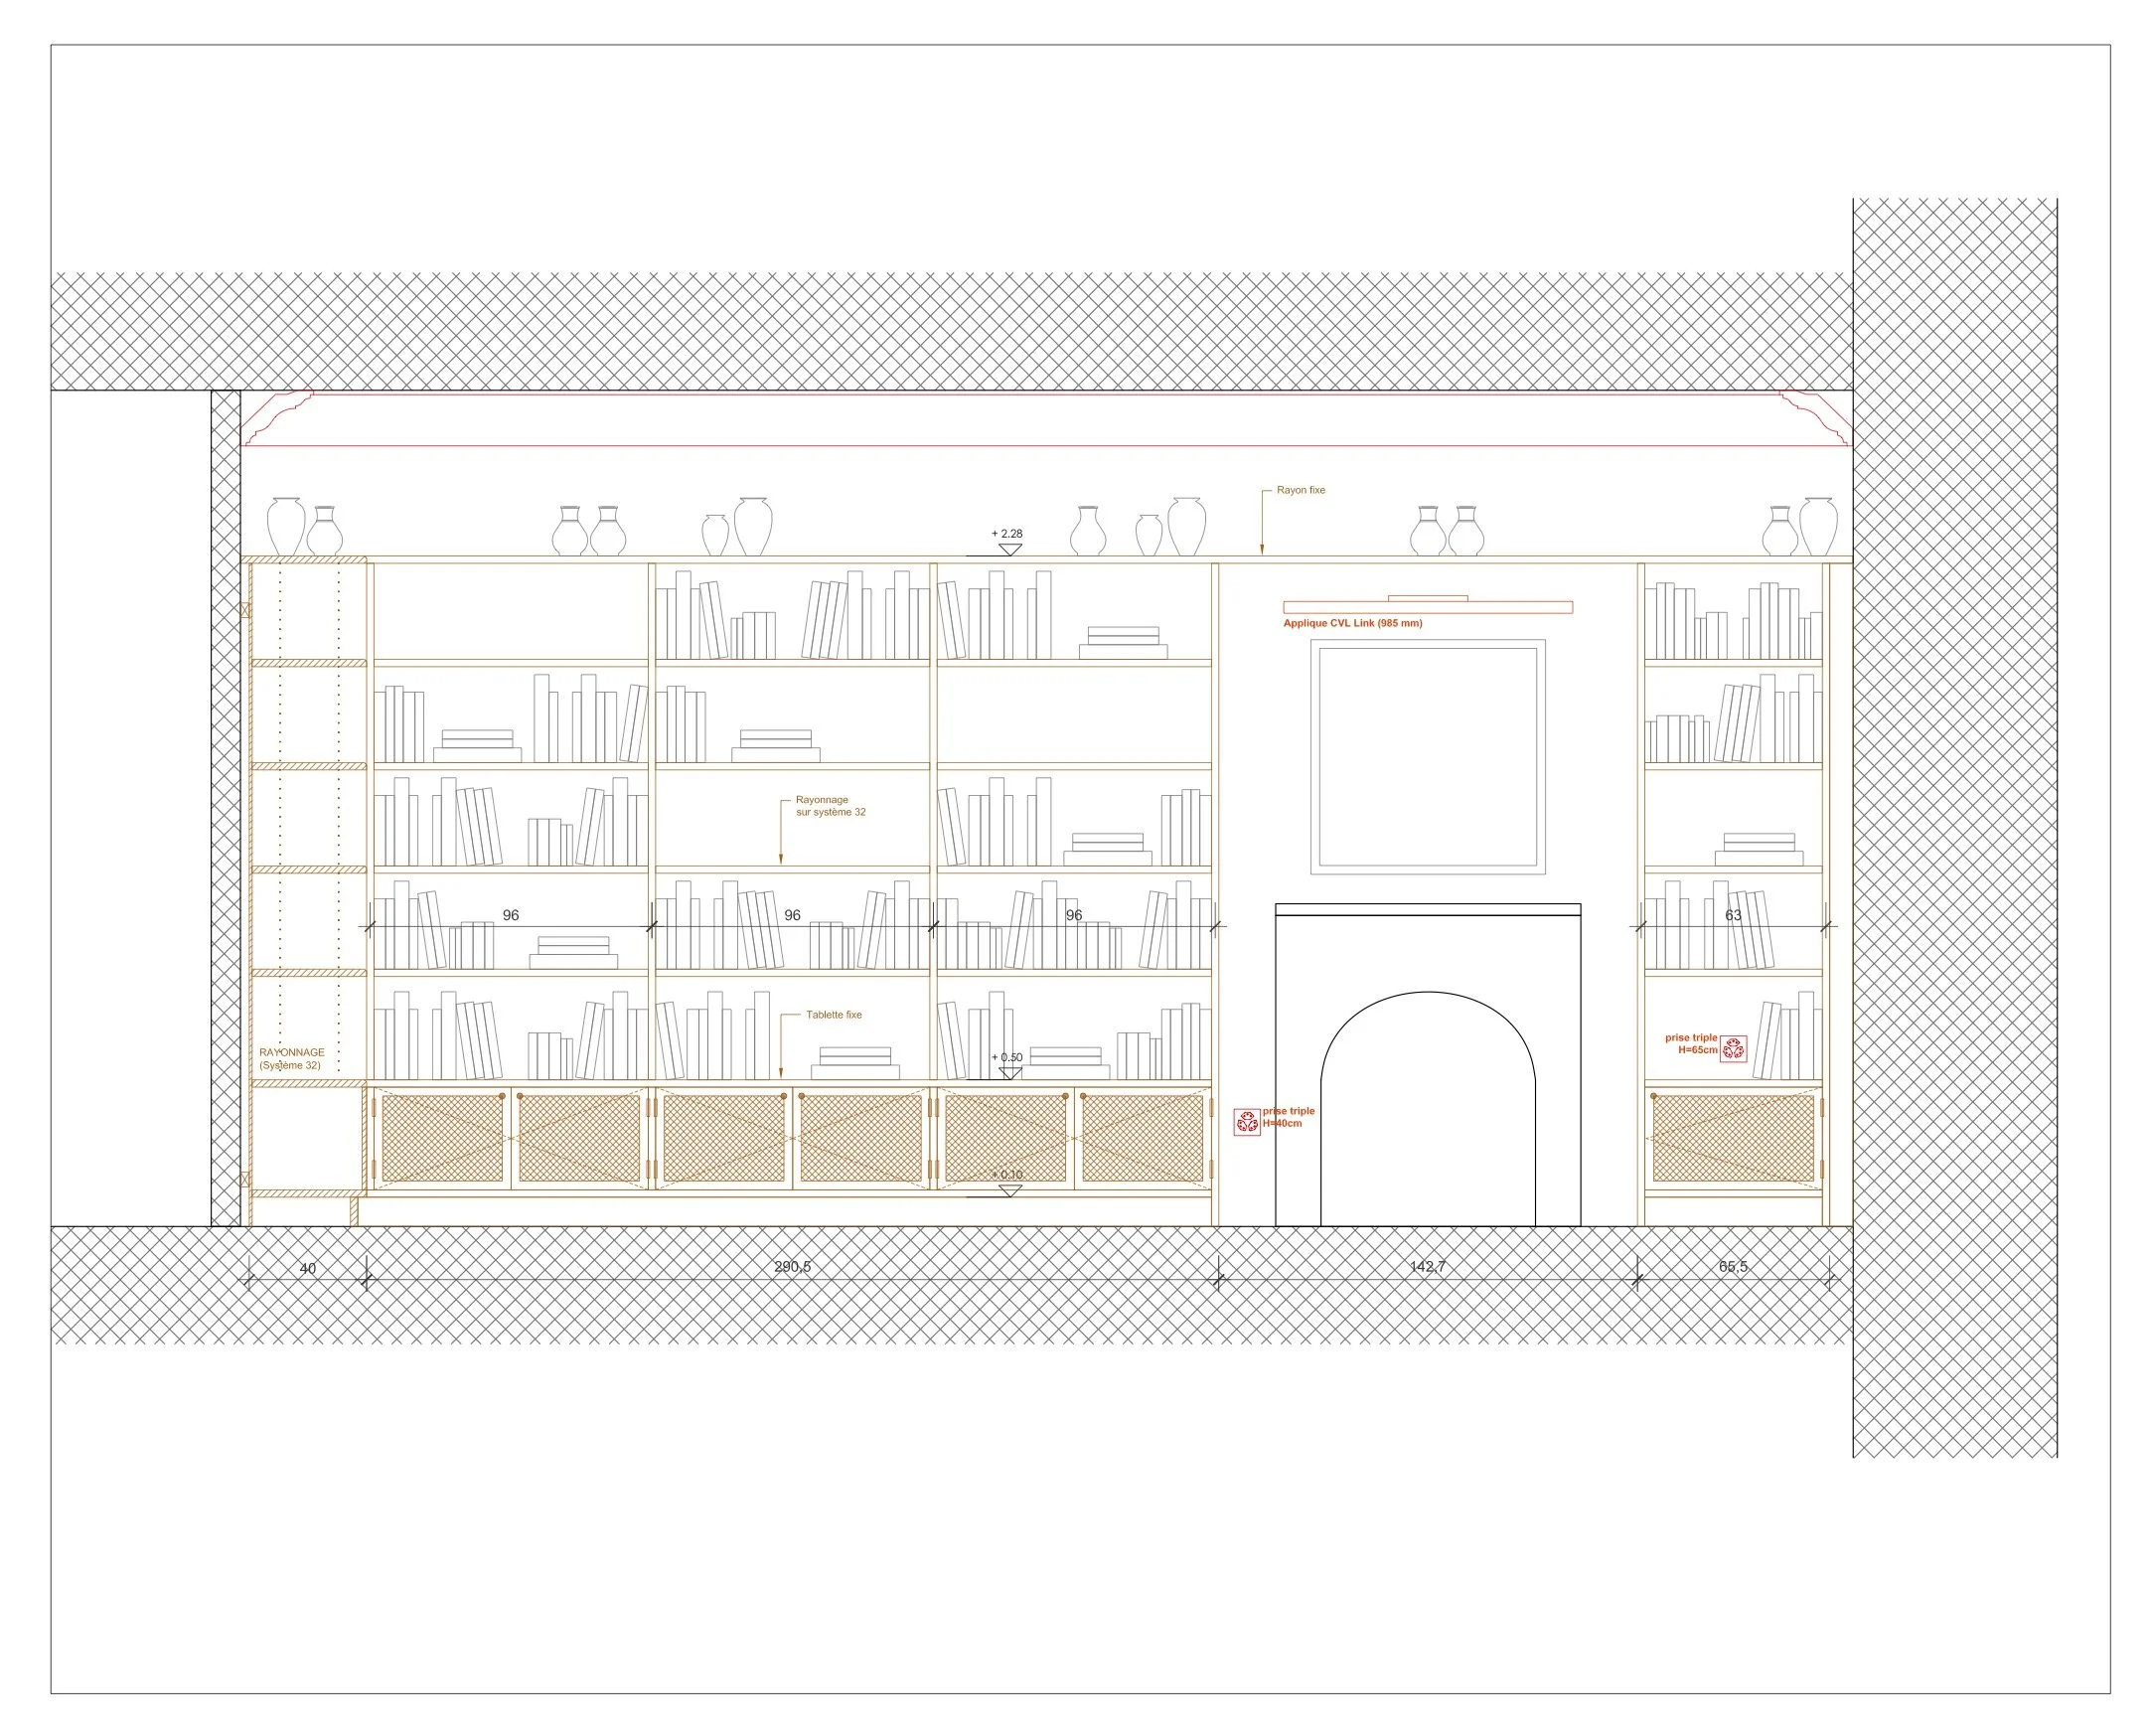Image resolution: width=2151 pixels, height=1736 pixels.
Task: Select the '142,7' dimension value
Action: tap(1427, 1267)
